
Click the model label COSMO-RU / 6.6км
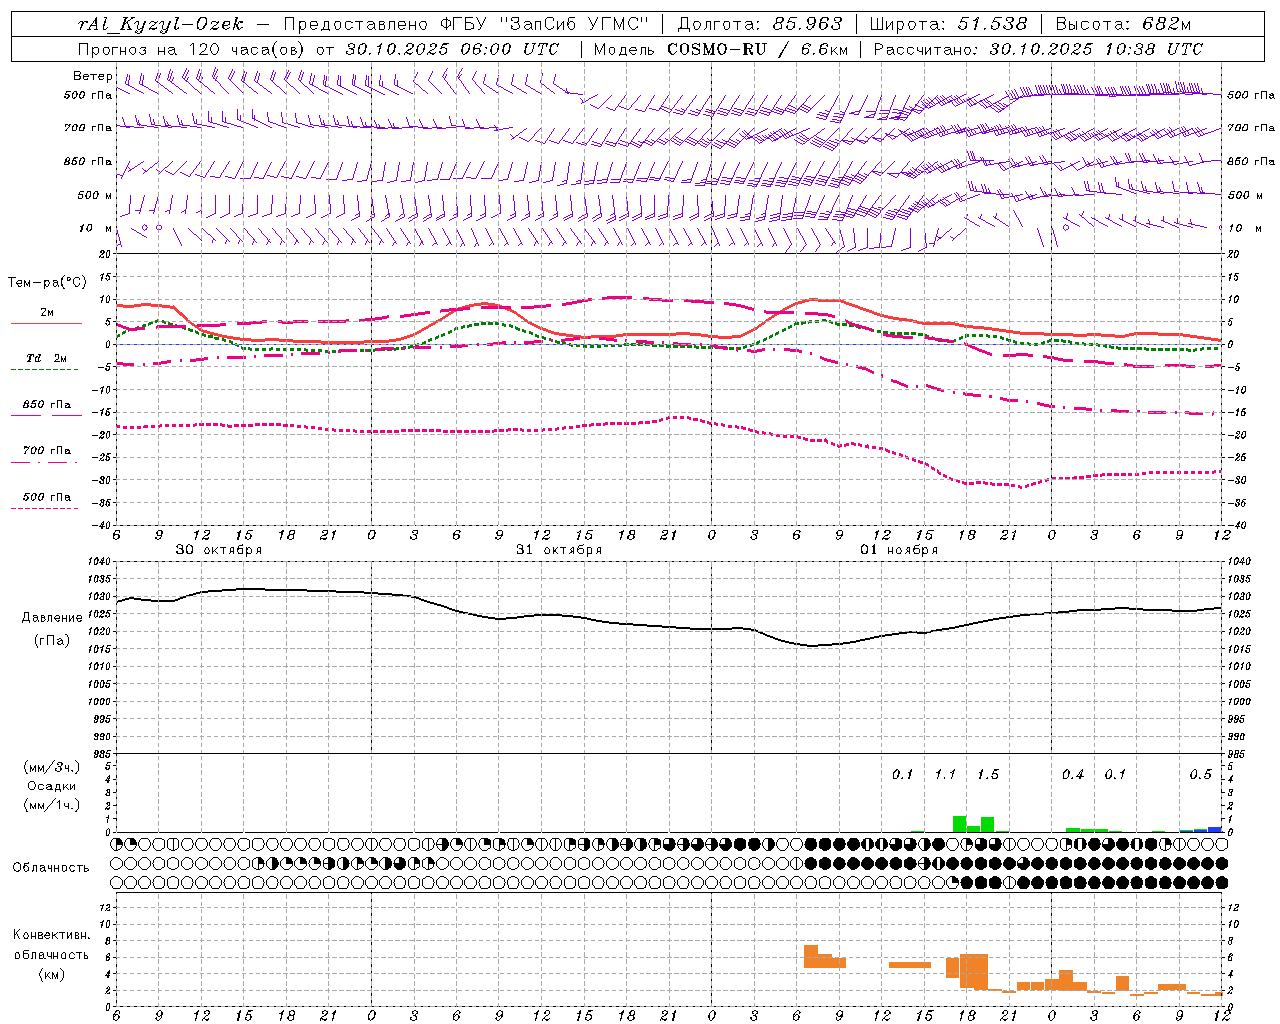click(758, 49)
